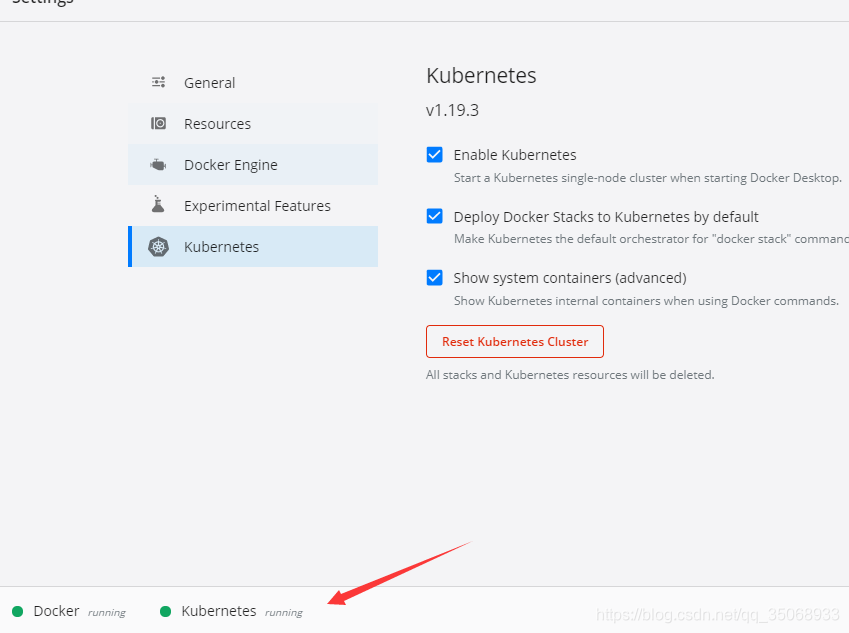
Task: Click the green Kubernetes status dot
Action: click(166, 611)
